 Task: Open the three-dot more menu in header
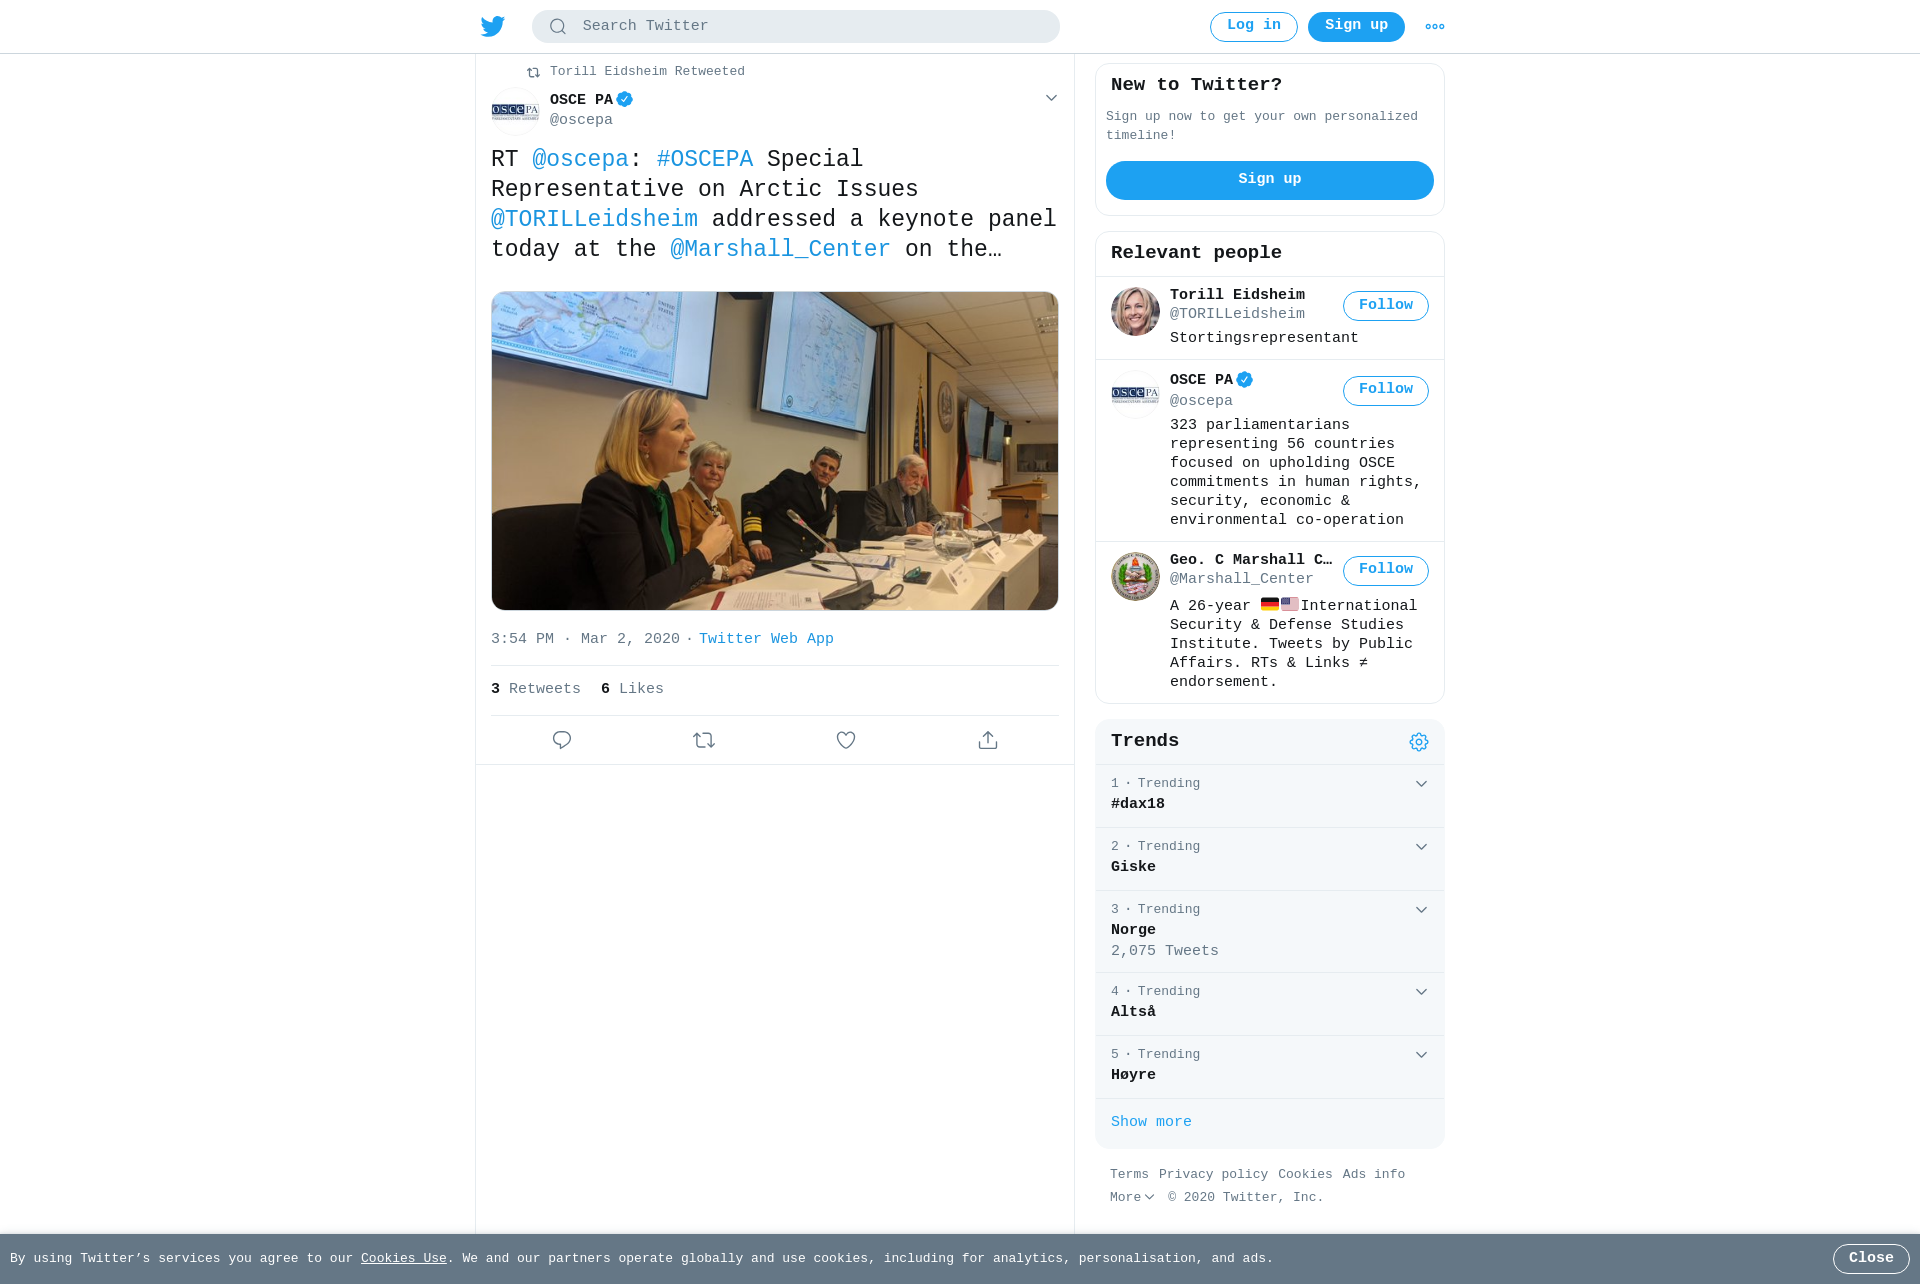pyautogui.click(x=1435, y=27)
